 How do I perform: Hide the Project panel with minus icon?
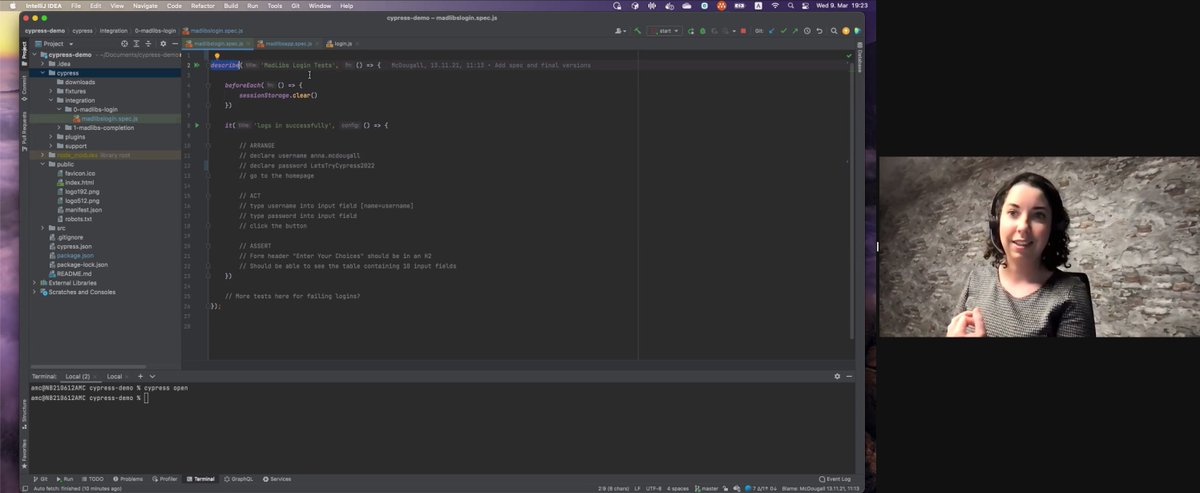coord(174,44)
